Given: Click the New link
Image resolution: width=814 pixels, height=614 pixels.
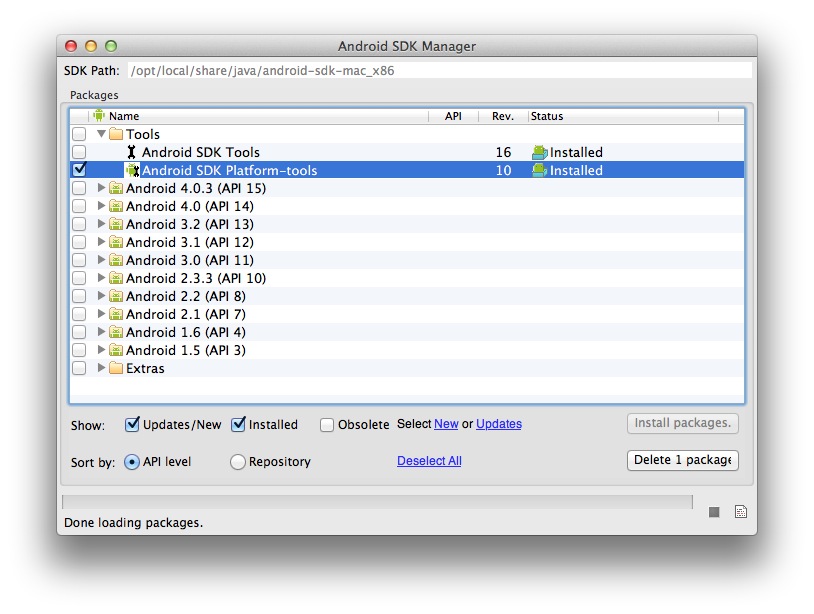Looking at the screenshot, I should pos(446,424).
